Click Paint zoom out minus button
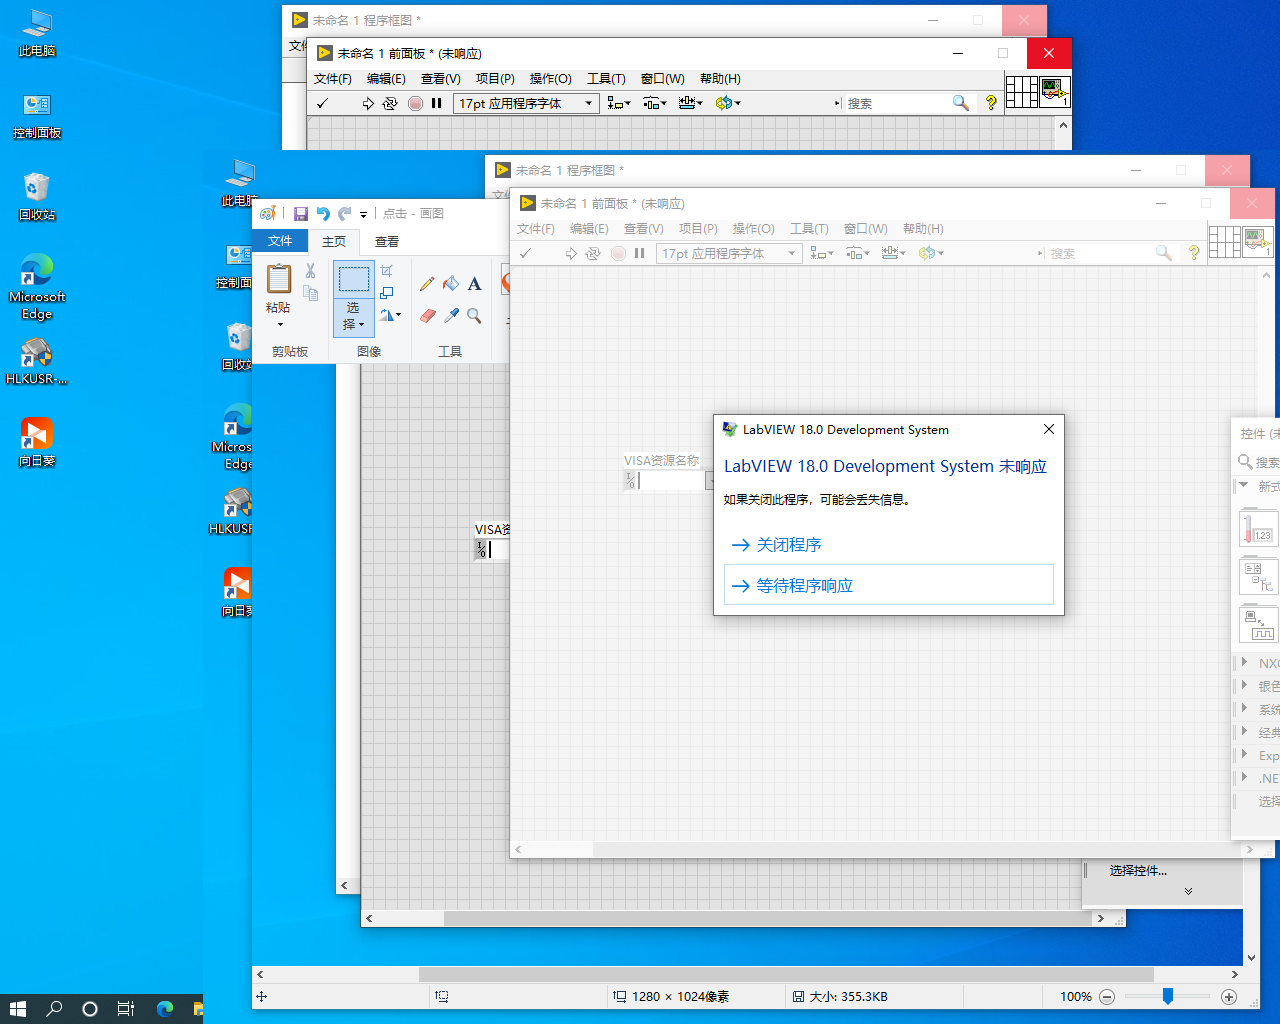Image resolution: width=1280 pixels, height=1024 pixels. 1107,997
